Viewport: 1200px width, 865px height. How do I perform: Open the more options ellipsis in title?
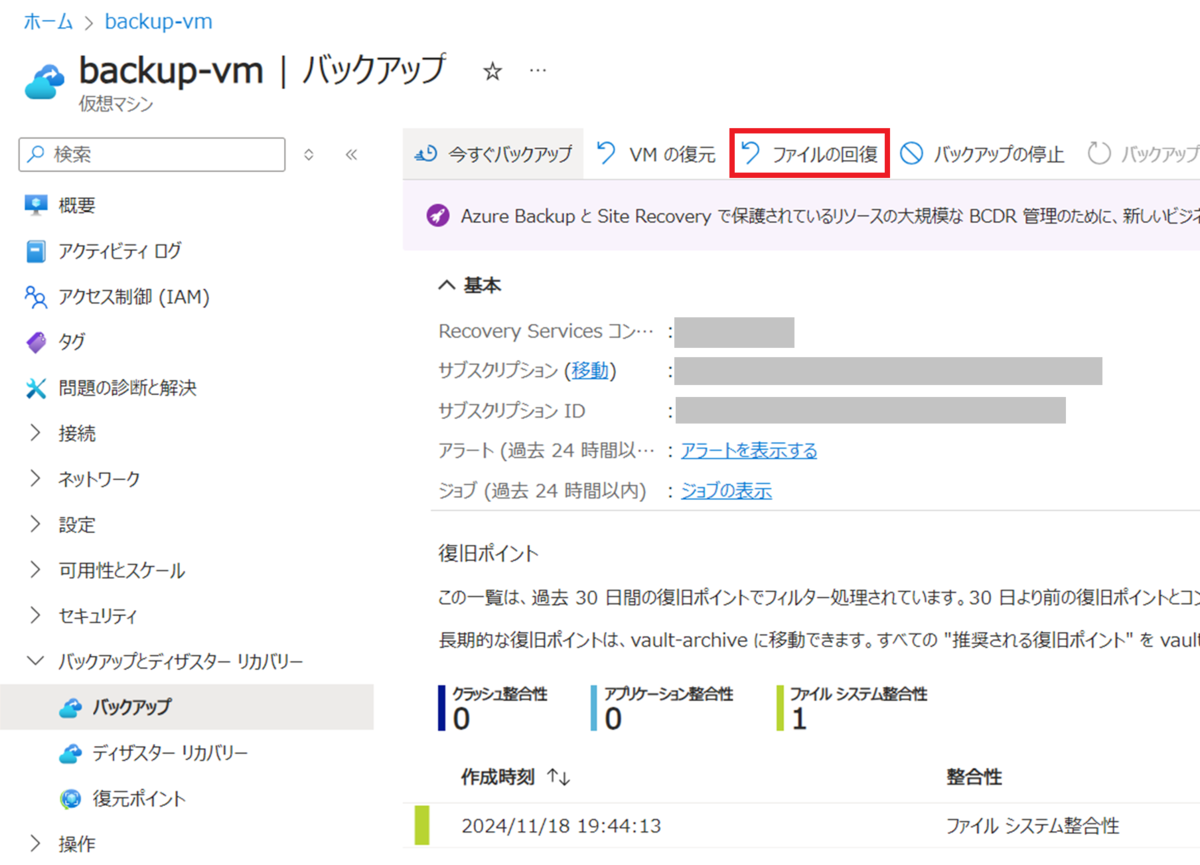click(x=538, y=71)
